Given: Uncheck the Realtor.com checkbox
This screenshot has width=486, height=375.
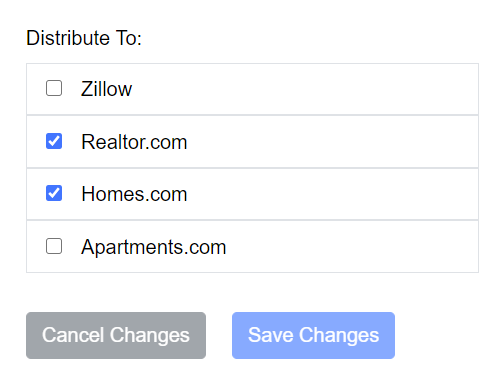Looking at the screenshot, I should pos(54,141).
